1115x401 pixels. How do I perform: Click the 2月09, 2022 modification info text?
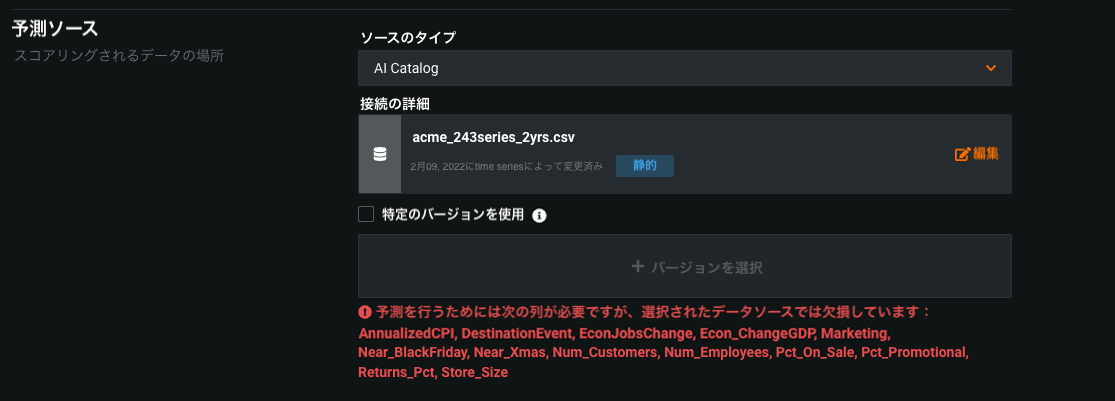tap(506, 166)
